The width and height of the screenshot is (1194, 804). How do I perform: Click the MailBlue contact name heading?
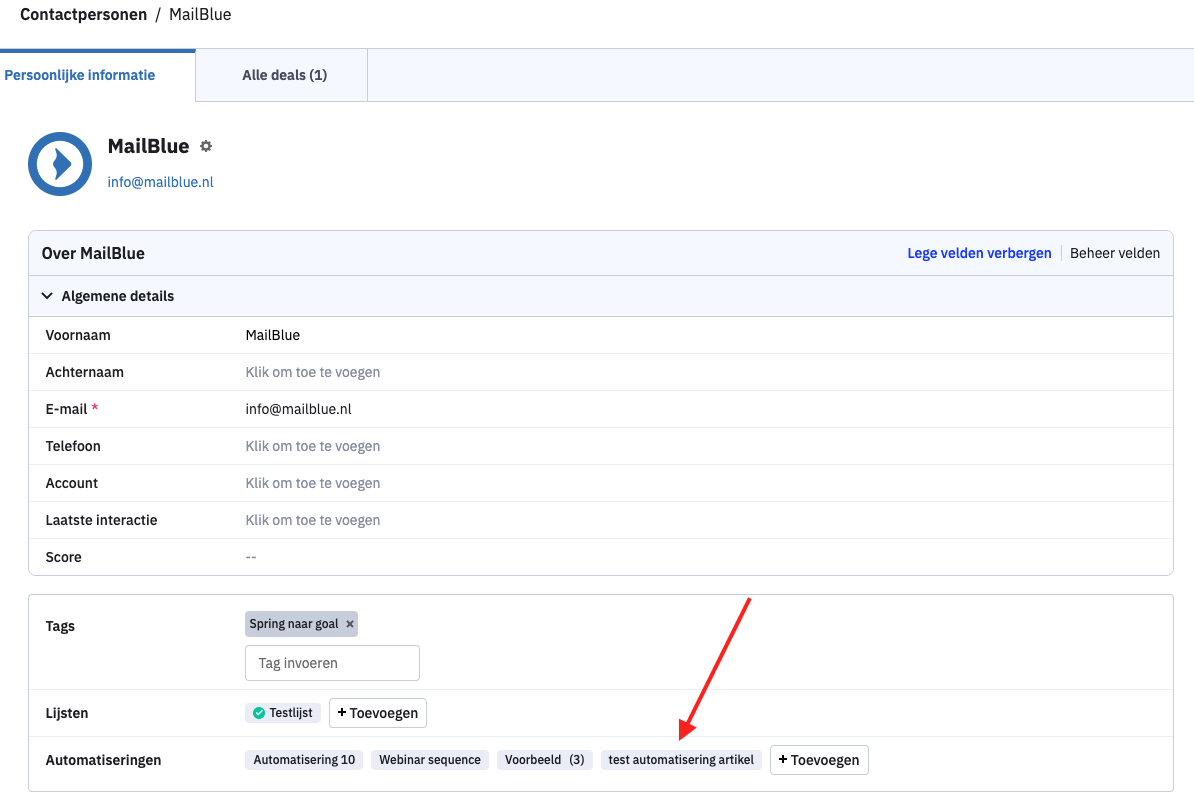pyautogui.click(x=148, y=146)
